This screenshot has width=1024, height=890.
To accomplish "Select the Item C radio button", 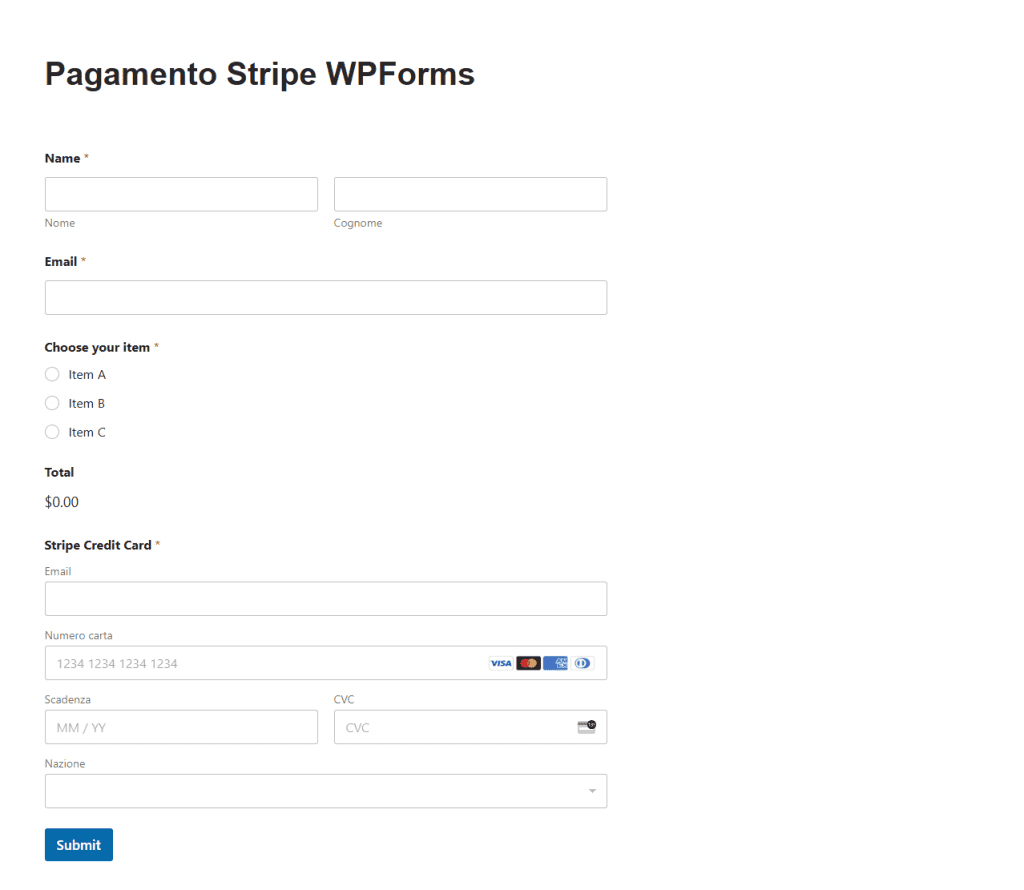I will tap(52, 432).
